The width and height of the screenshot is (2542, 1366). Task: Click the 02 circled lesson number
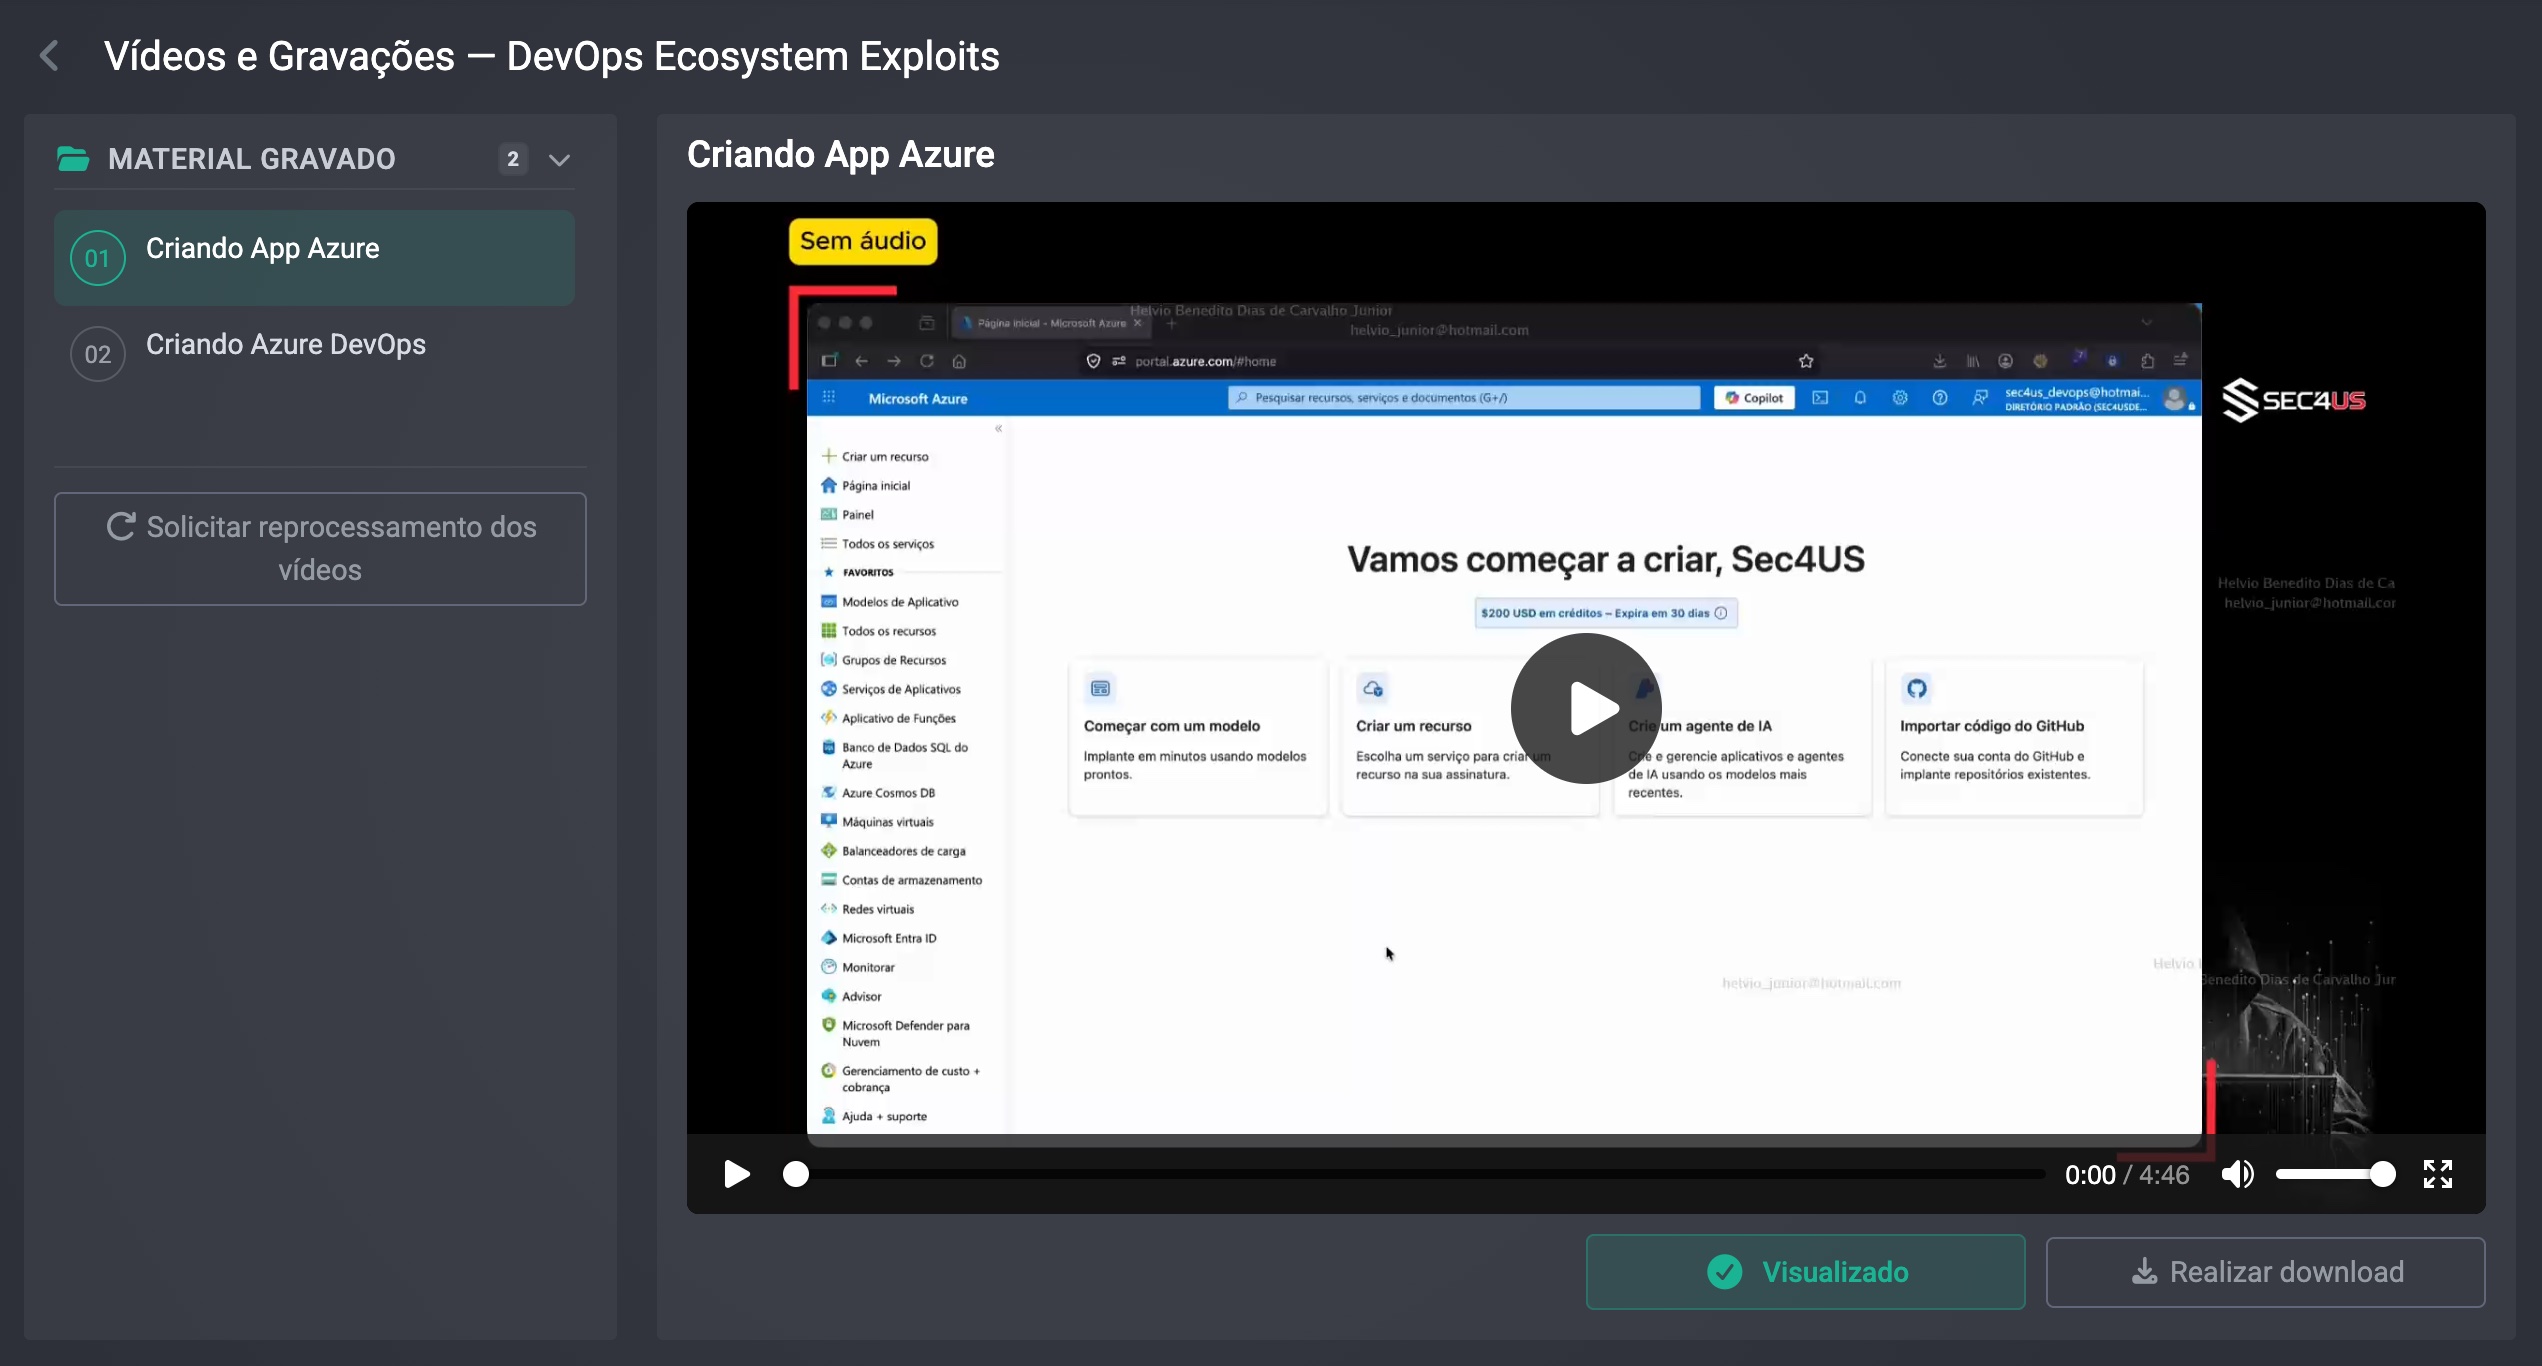(98, 354)
